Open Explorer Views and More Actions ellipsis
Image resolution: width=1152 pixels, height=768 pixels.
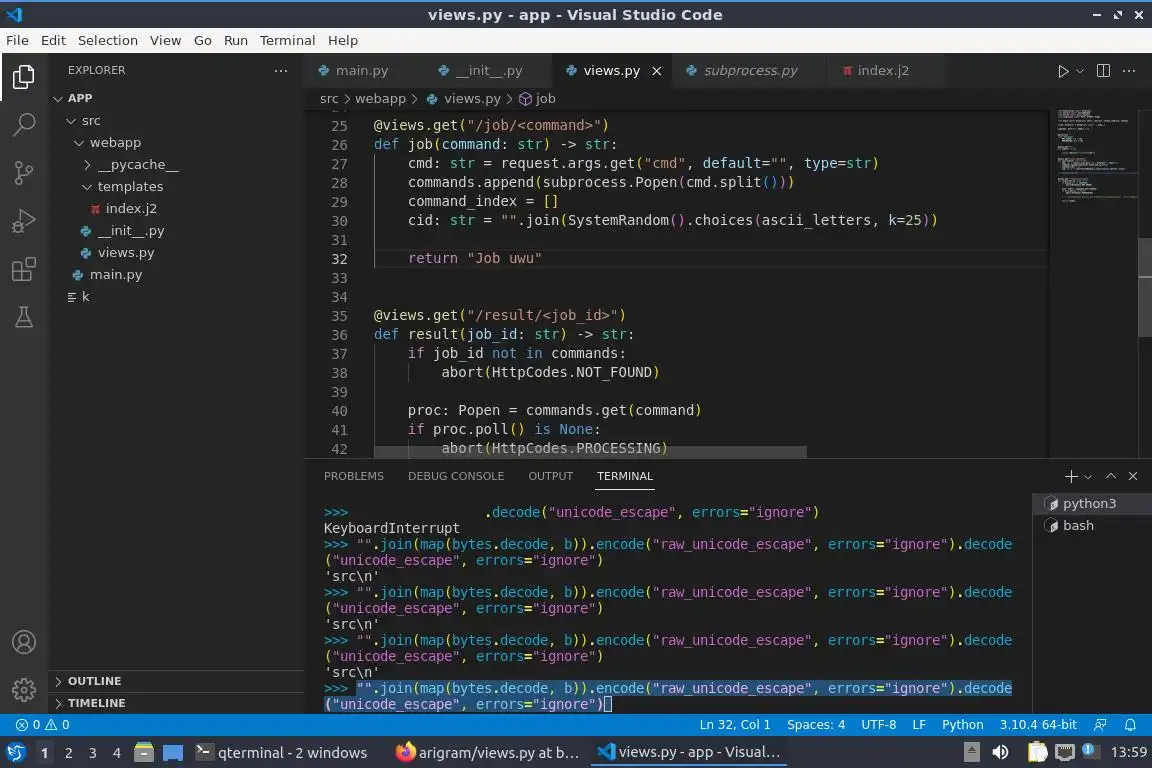(x=281, y=71)
